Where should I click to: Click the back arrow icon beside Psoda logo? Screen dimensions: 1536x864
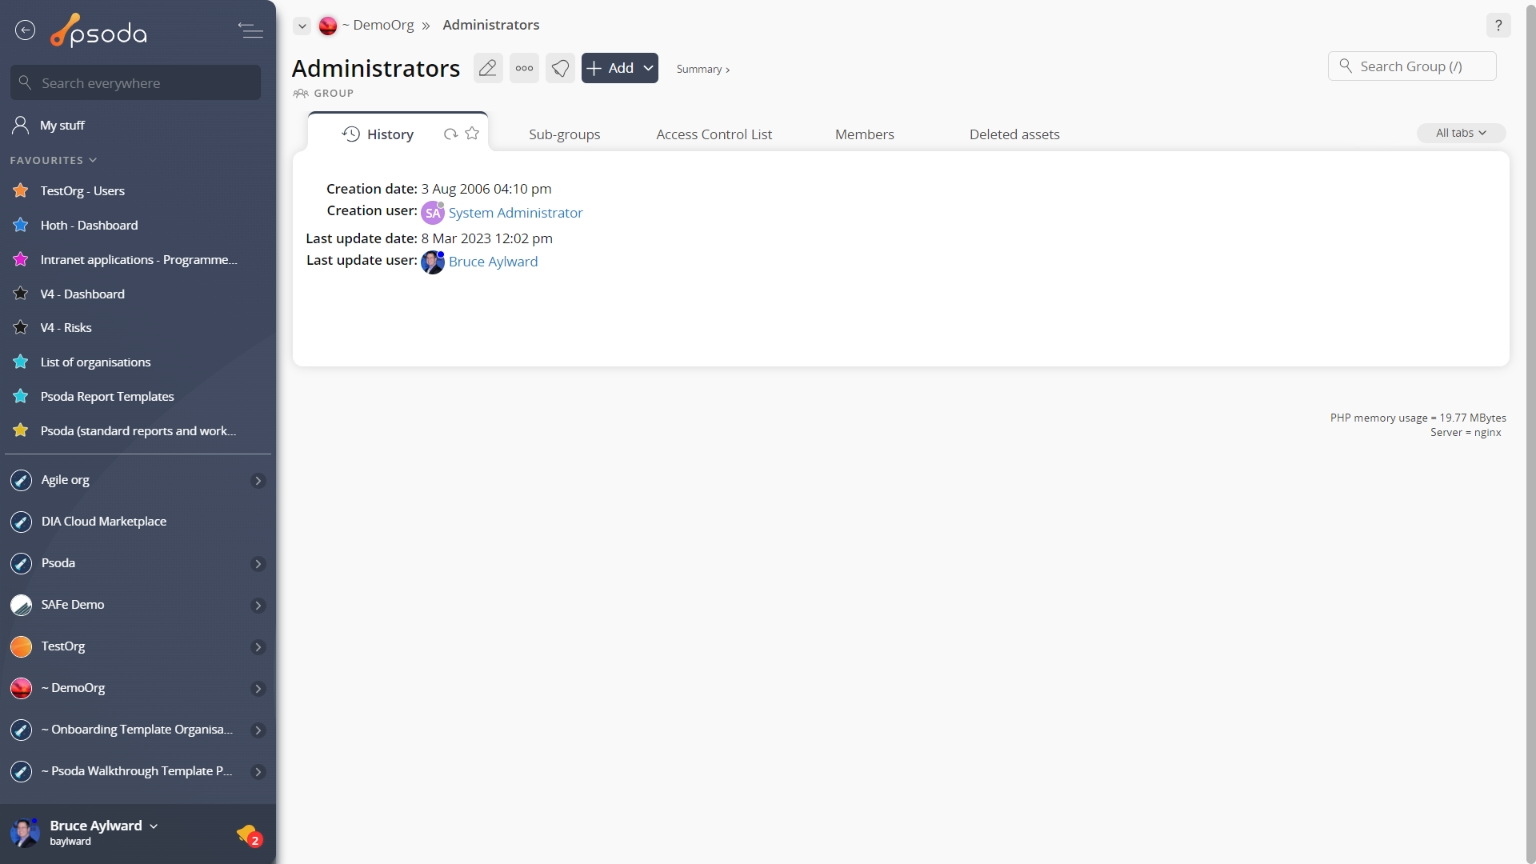25,31
